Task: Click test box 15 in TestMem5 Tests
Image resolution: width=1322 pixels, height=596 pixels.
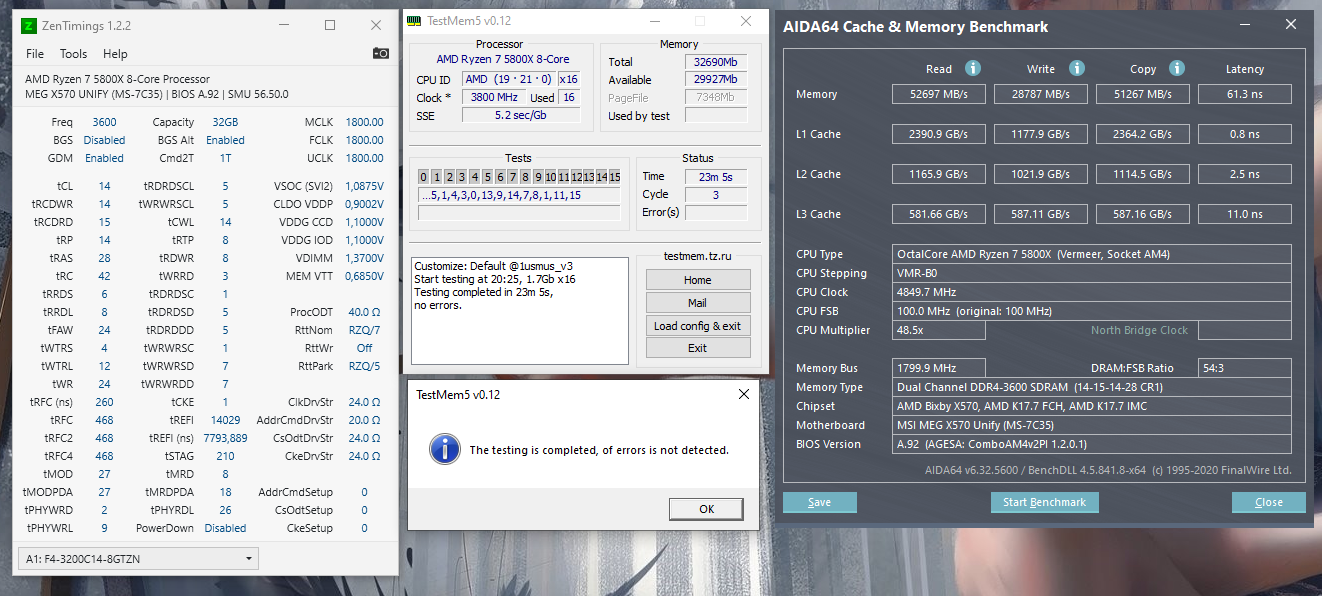Action: 614,177
